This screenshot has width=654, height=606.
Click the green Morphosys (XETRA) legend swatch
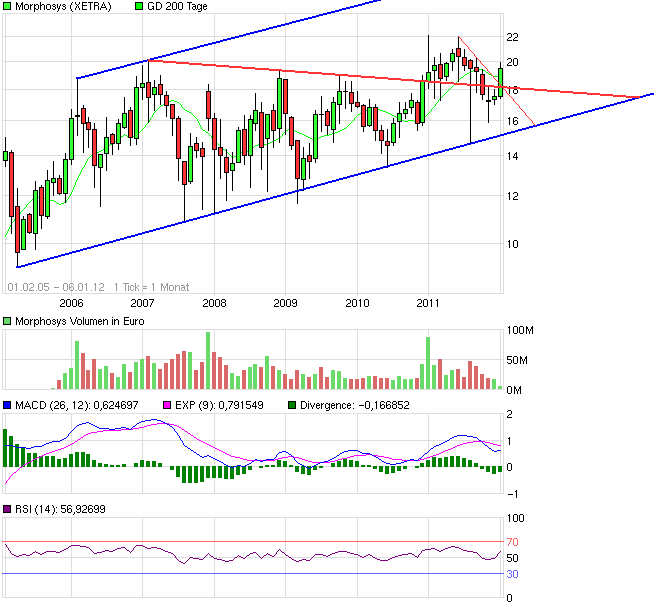[x=7, y=6]
